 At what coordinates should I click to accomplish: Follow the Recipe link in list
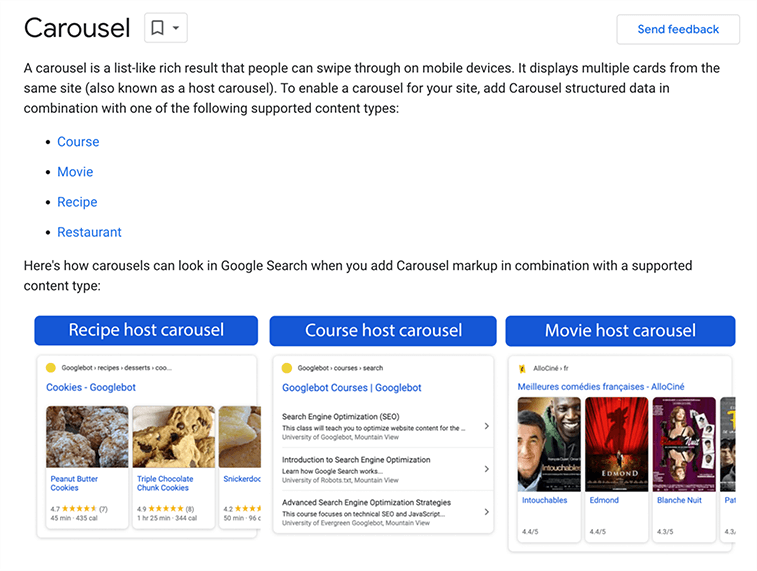(77, 202)
